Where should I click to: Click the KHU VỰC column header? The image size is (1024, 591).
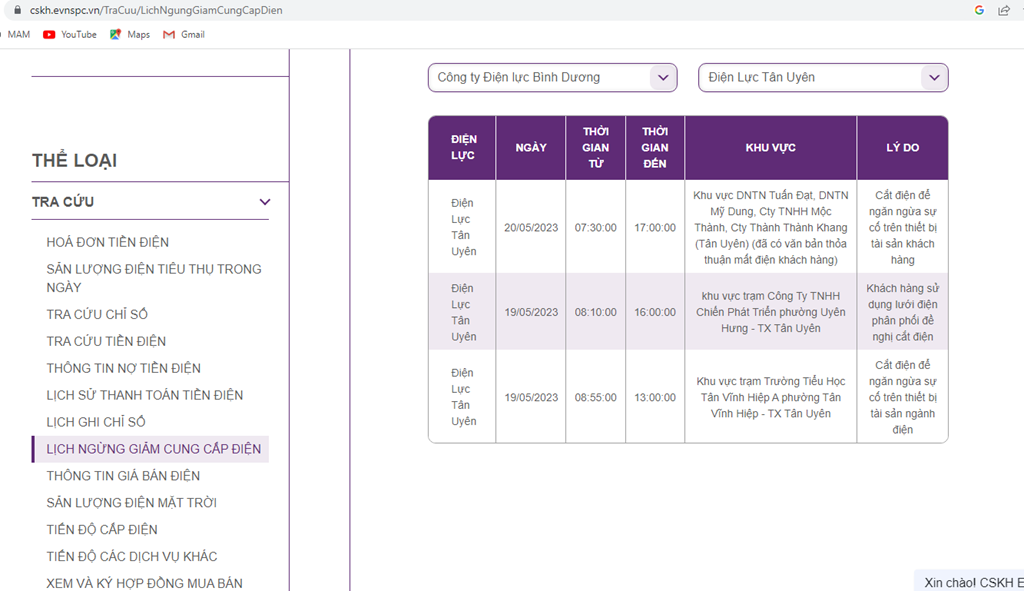(771, 148)
